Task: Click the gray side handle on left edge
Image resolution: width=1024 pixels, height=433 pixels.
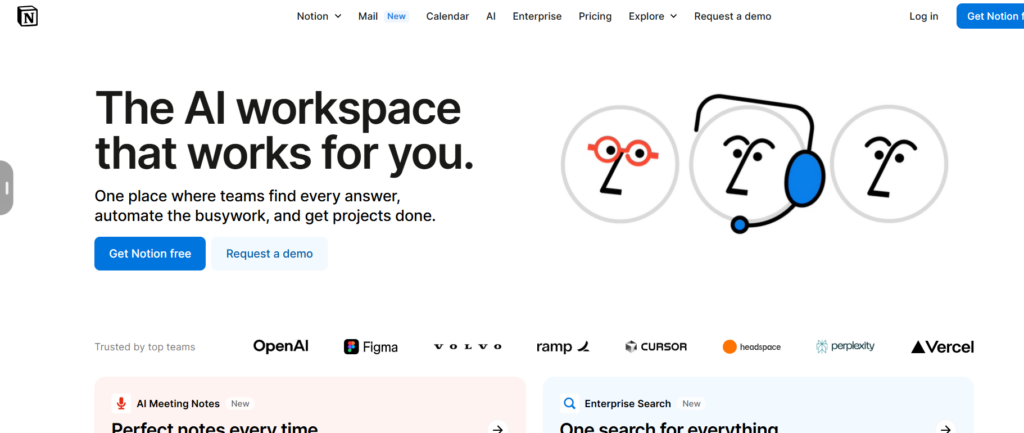Action: point(6,188)
